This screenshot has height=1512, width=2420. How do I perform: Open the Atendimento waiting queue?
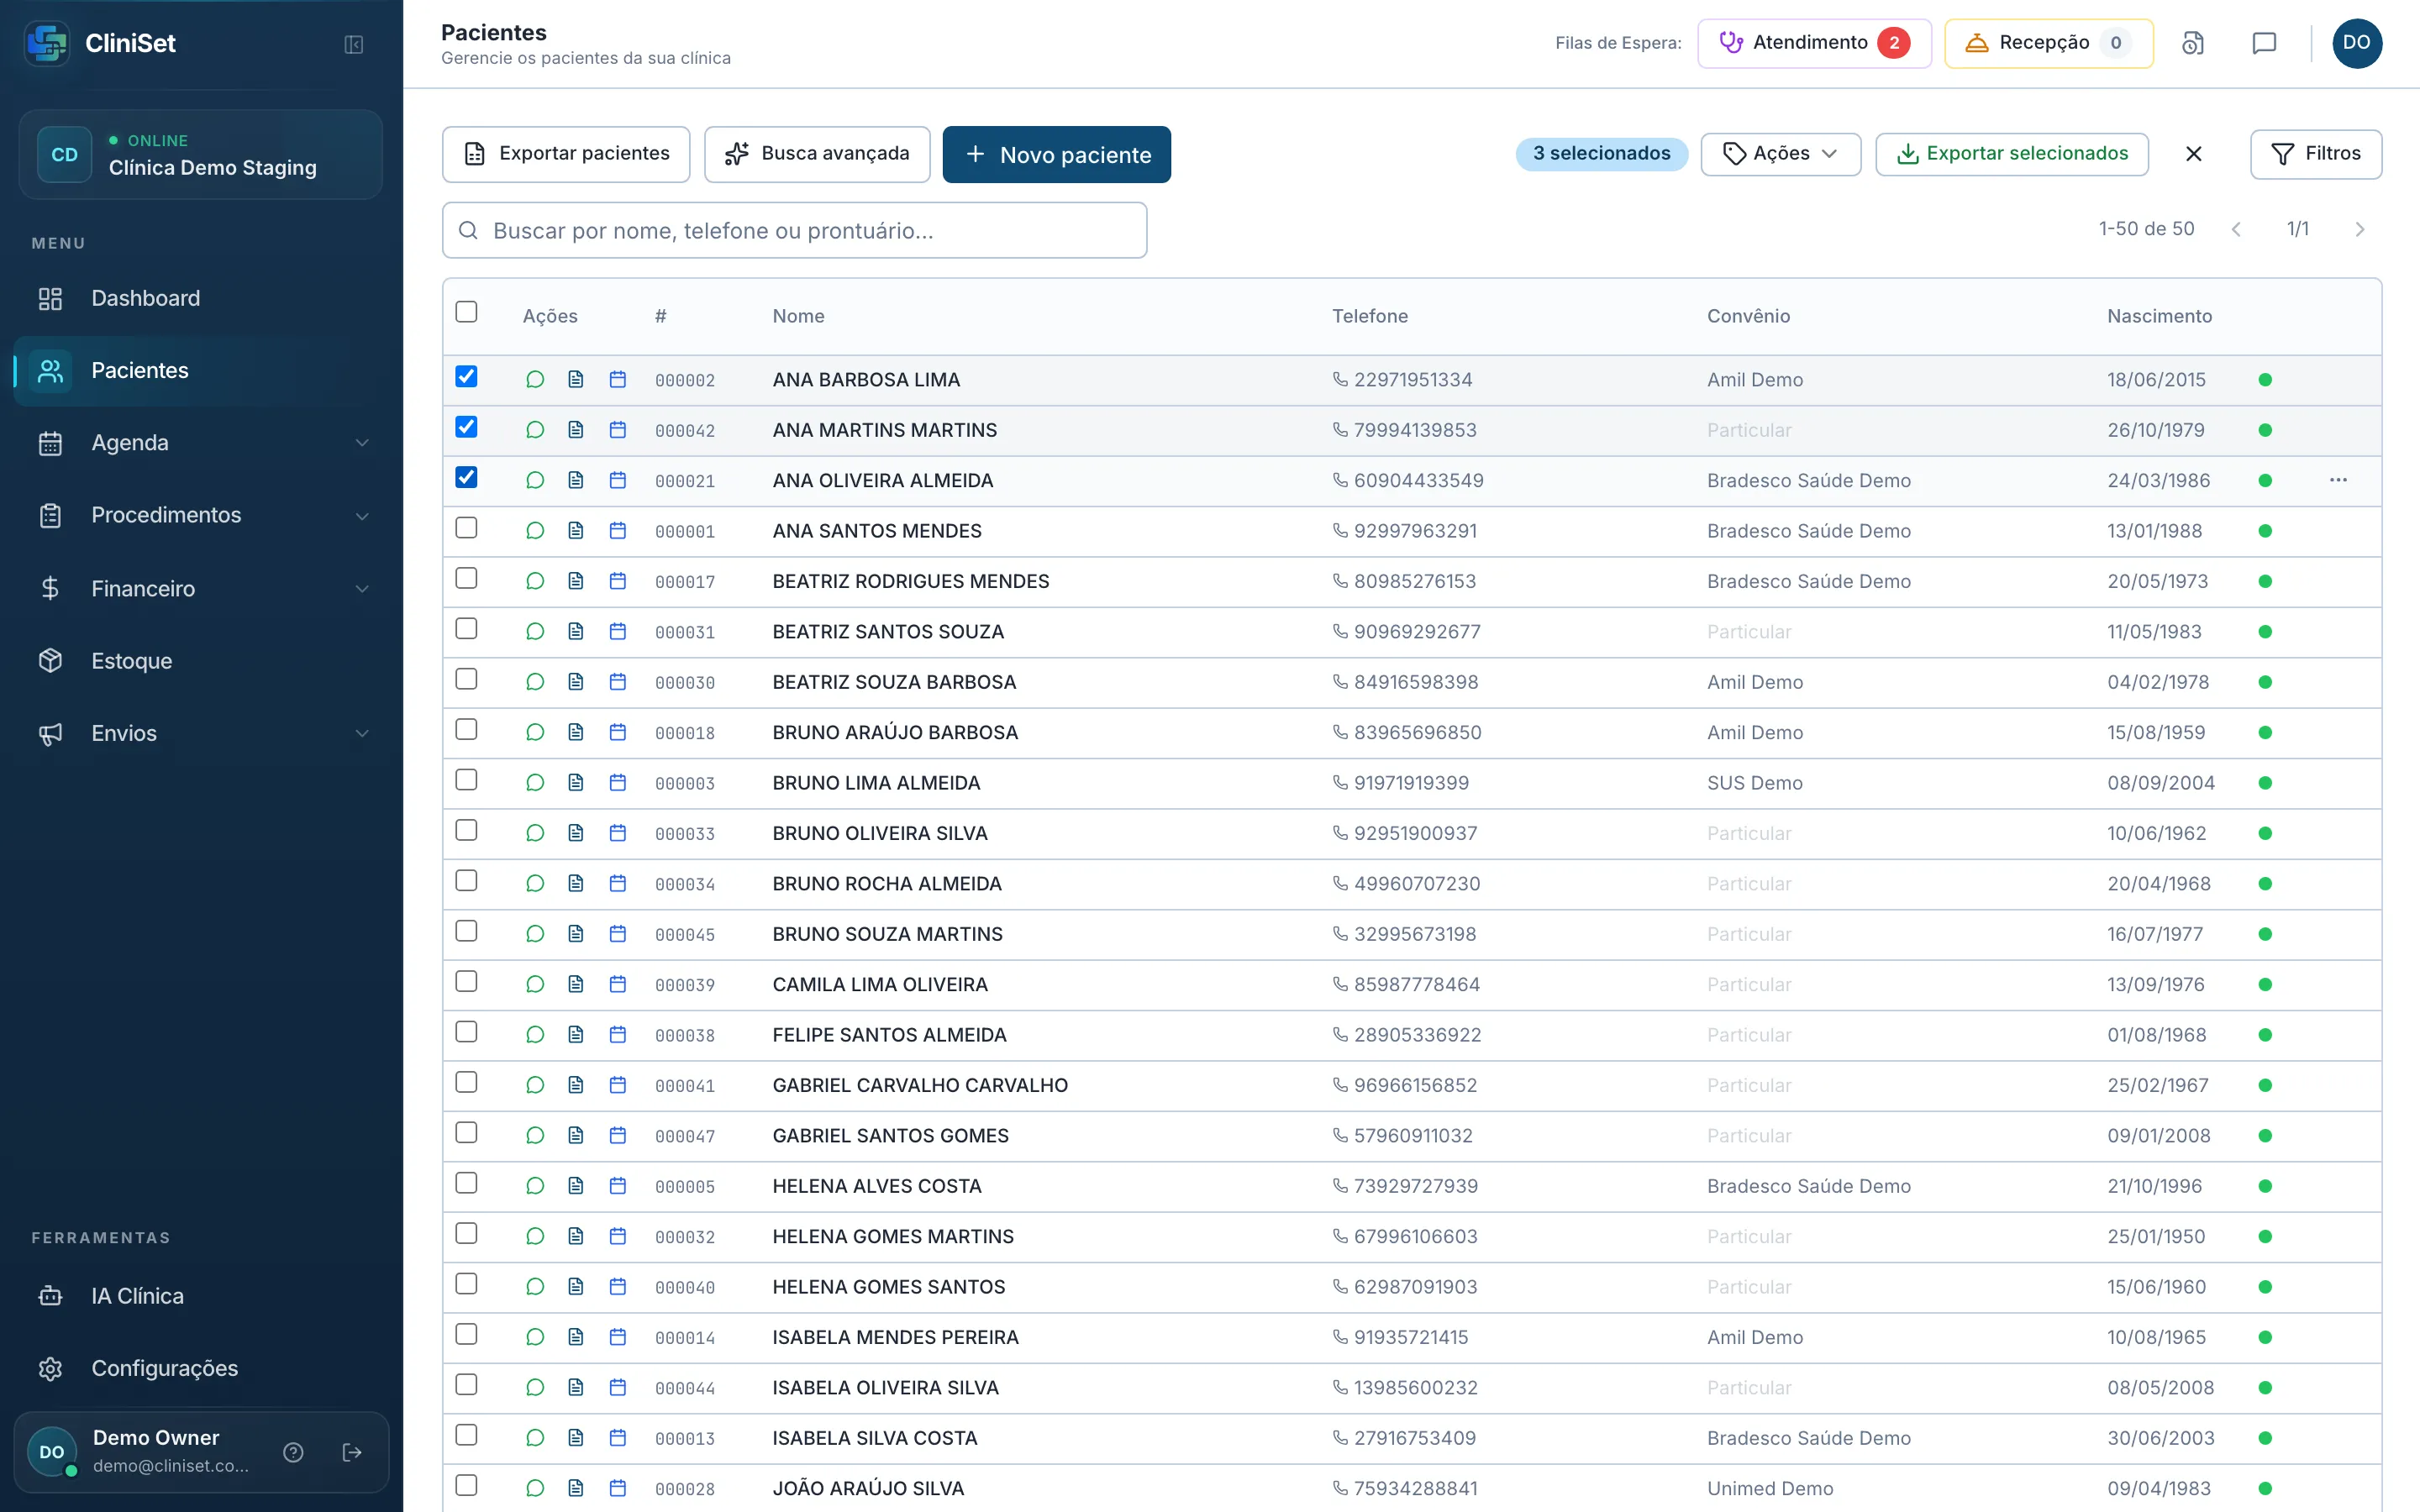point(1814,43)
